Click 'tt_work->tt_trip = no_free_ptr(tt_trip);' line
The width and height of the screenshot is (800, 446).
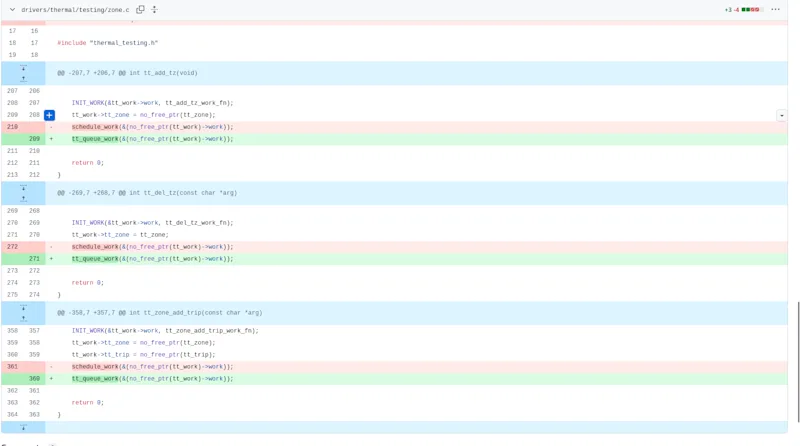pyautogui.click(x=143, y=355)
